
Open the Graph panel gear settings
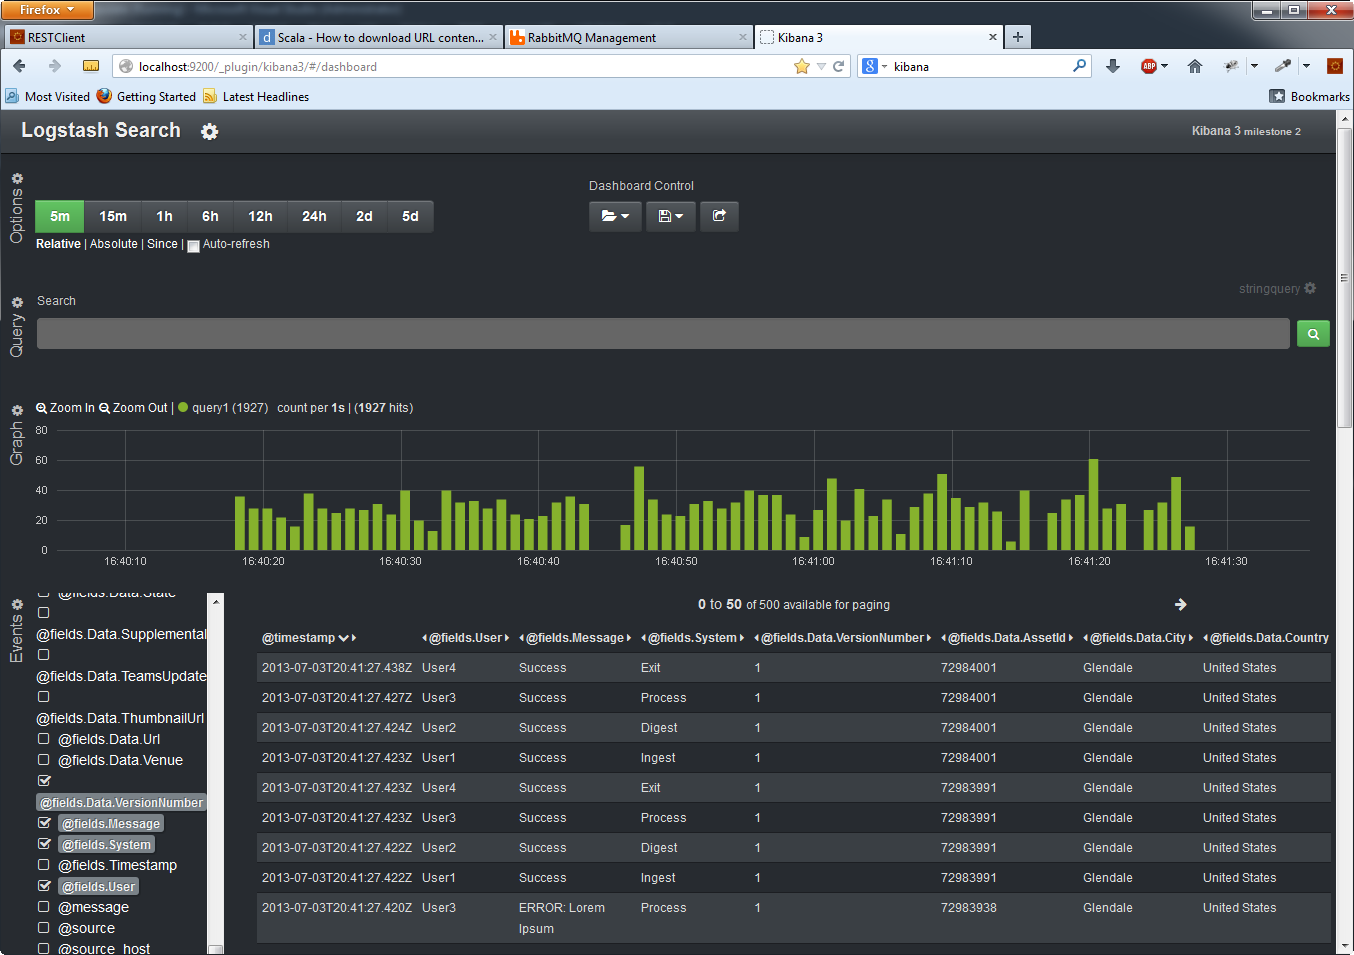(17, 411)
